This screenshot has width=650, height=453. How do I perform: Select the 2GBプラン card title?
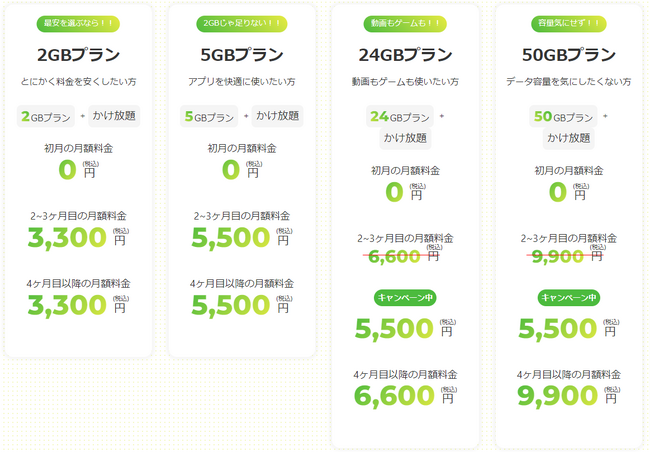coord(78,55)
